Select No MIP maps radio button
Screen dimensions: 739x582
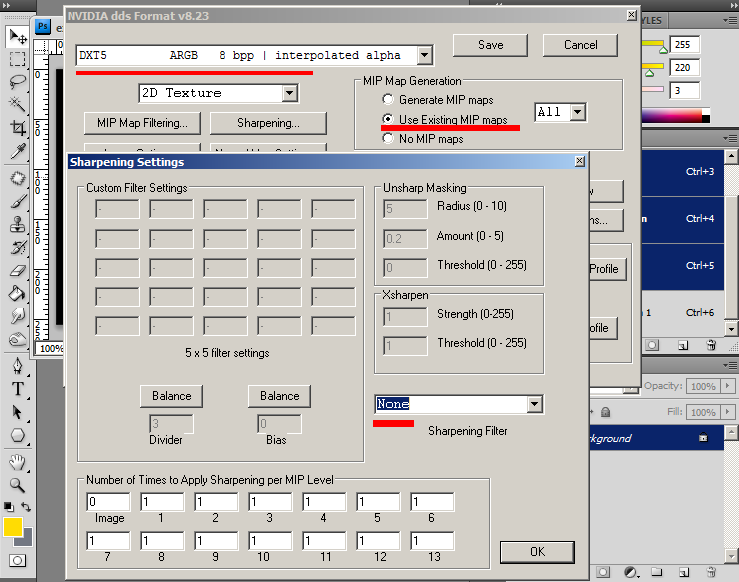[x=387, y=138]
